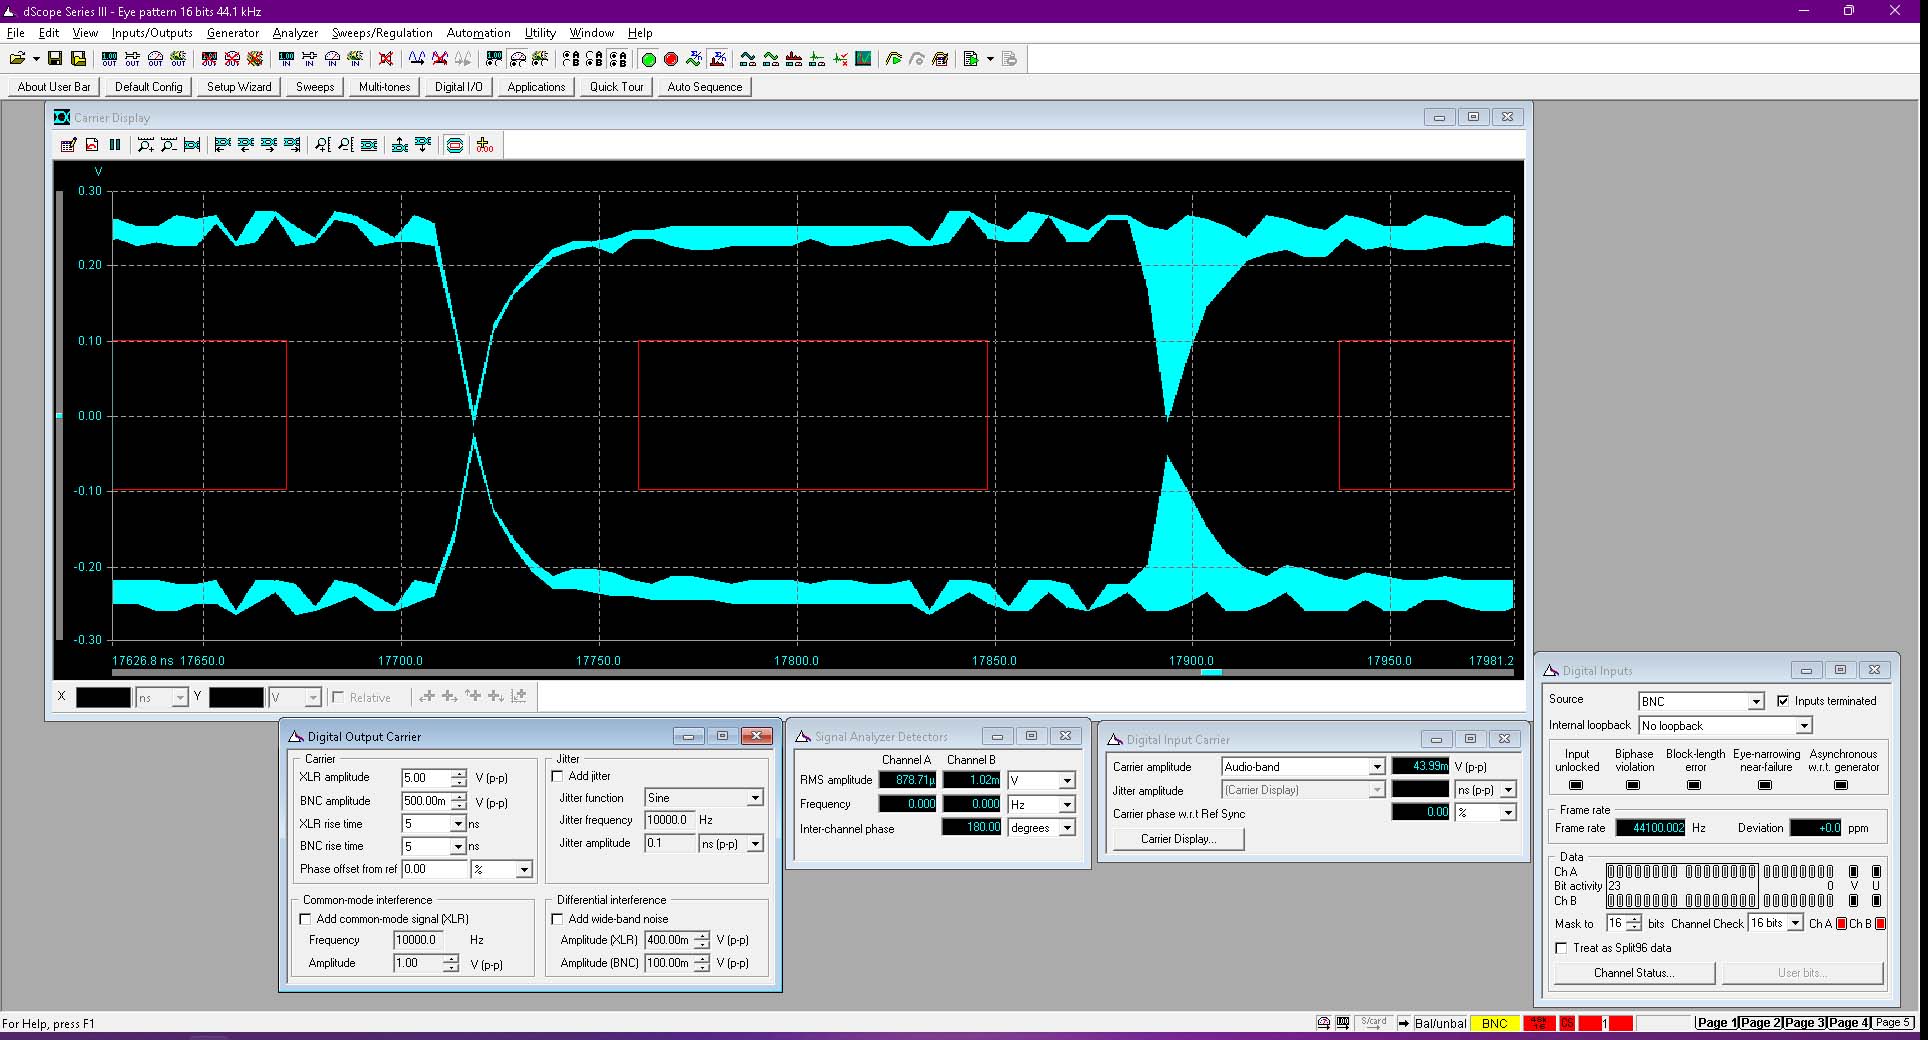Screen dimensions: 1928x1040
Task: Click the common-mode Frequency input field
Action: tap(418, 940)
